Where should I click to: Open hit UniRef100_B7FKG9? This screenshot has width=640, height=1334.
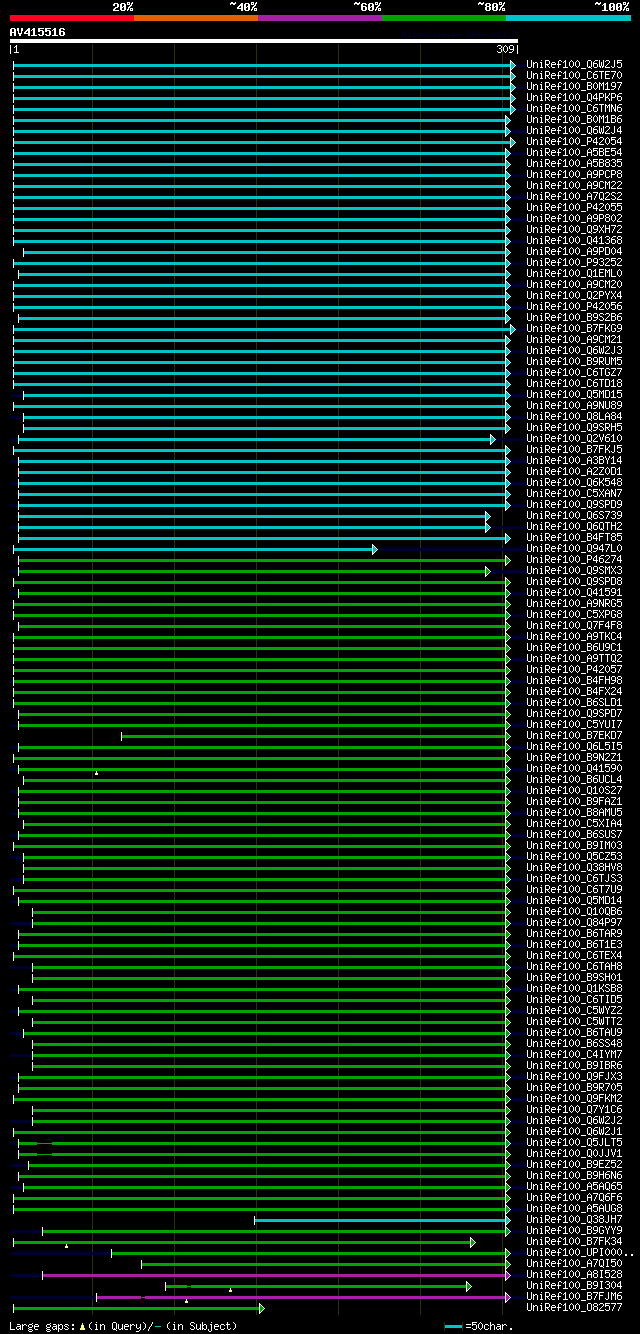tap(574, 328)
